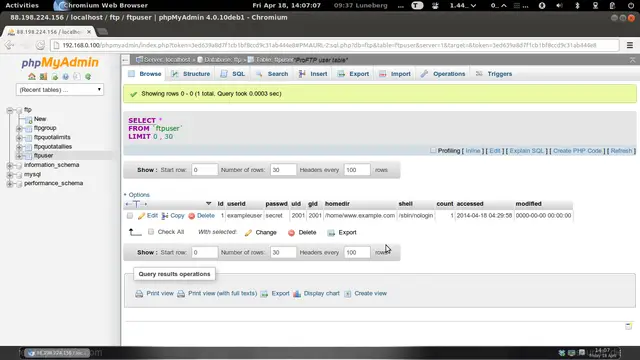This screenshot has height=360, width=640.
Task: Click the Explain SQL link
Action: point(527,151)
